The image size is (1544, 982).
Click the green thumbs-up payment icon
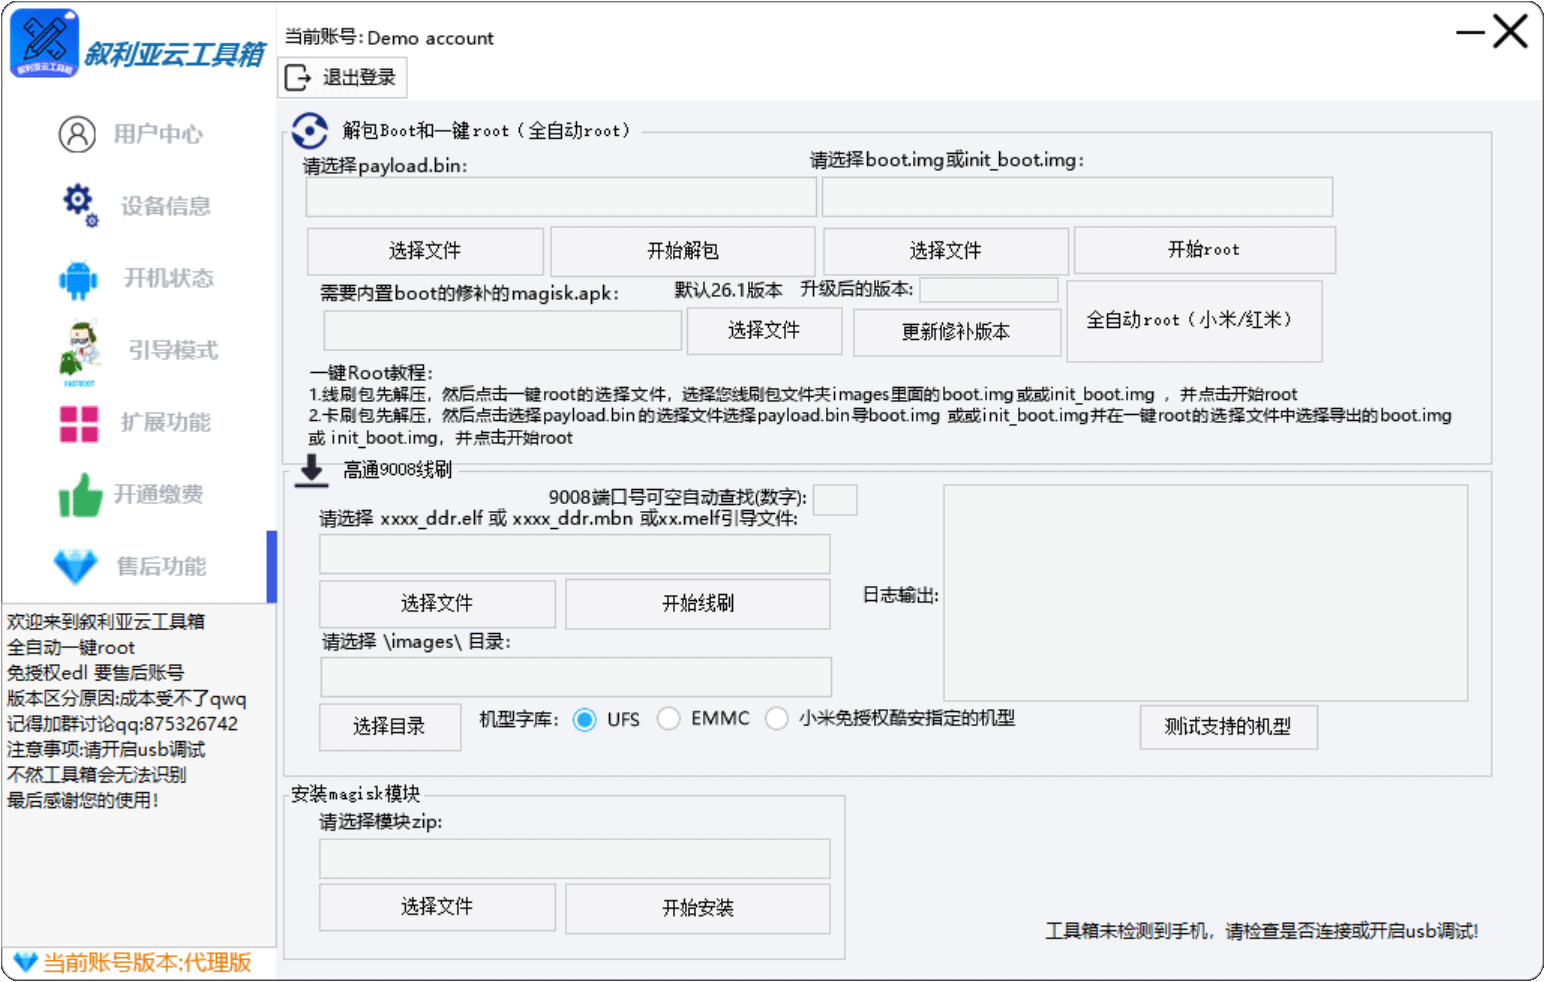coord(80,495)
